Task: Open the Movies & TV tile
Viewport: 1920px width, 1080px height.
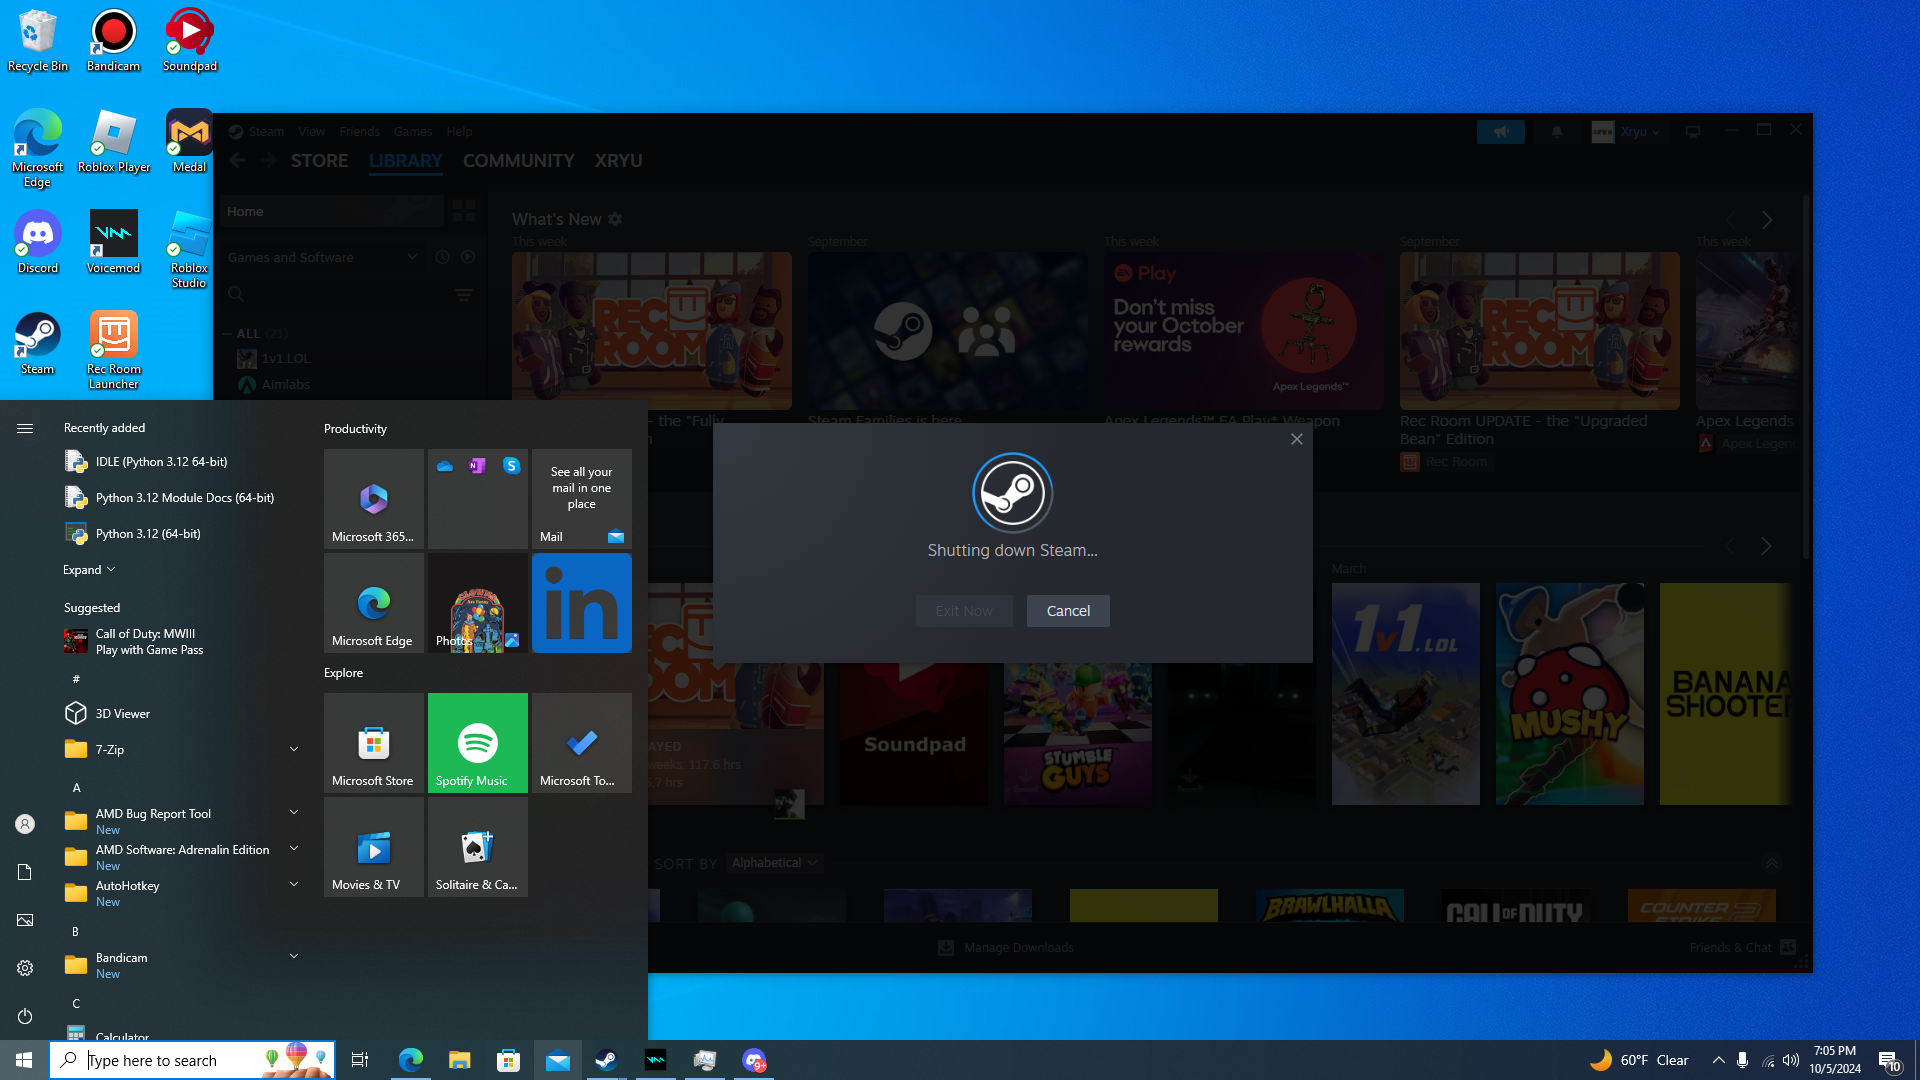Action: [373, 847]
